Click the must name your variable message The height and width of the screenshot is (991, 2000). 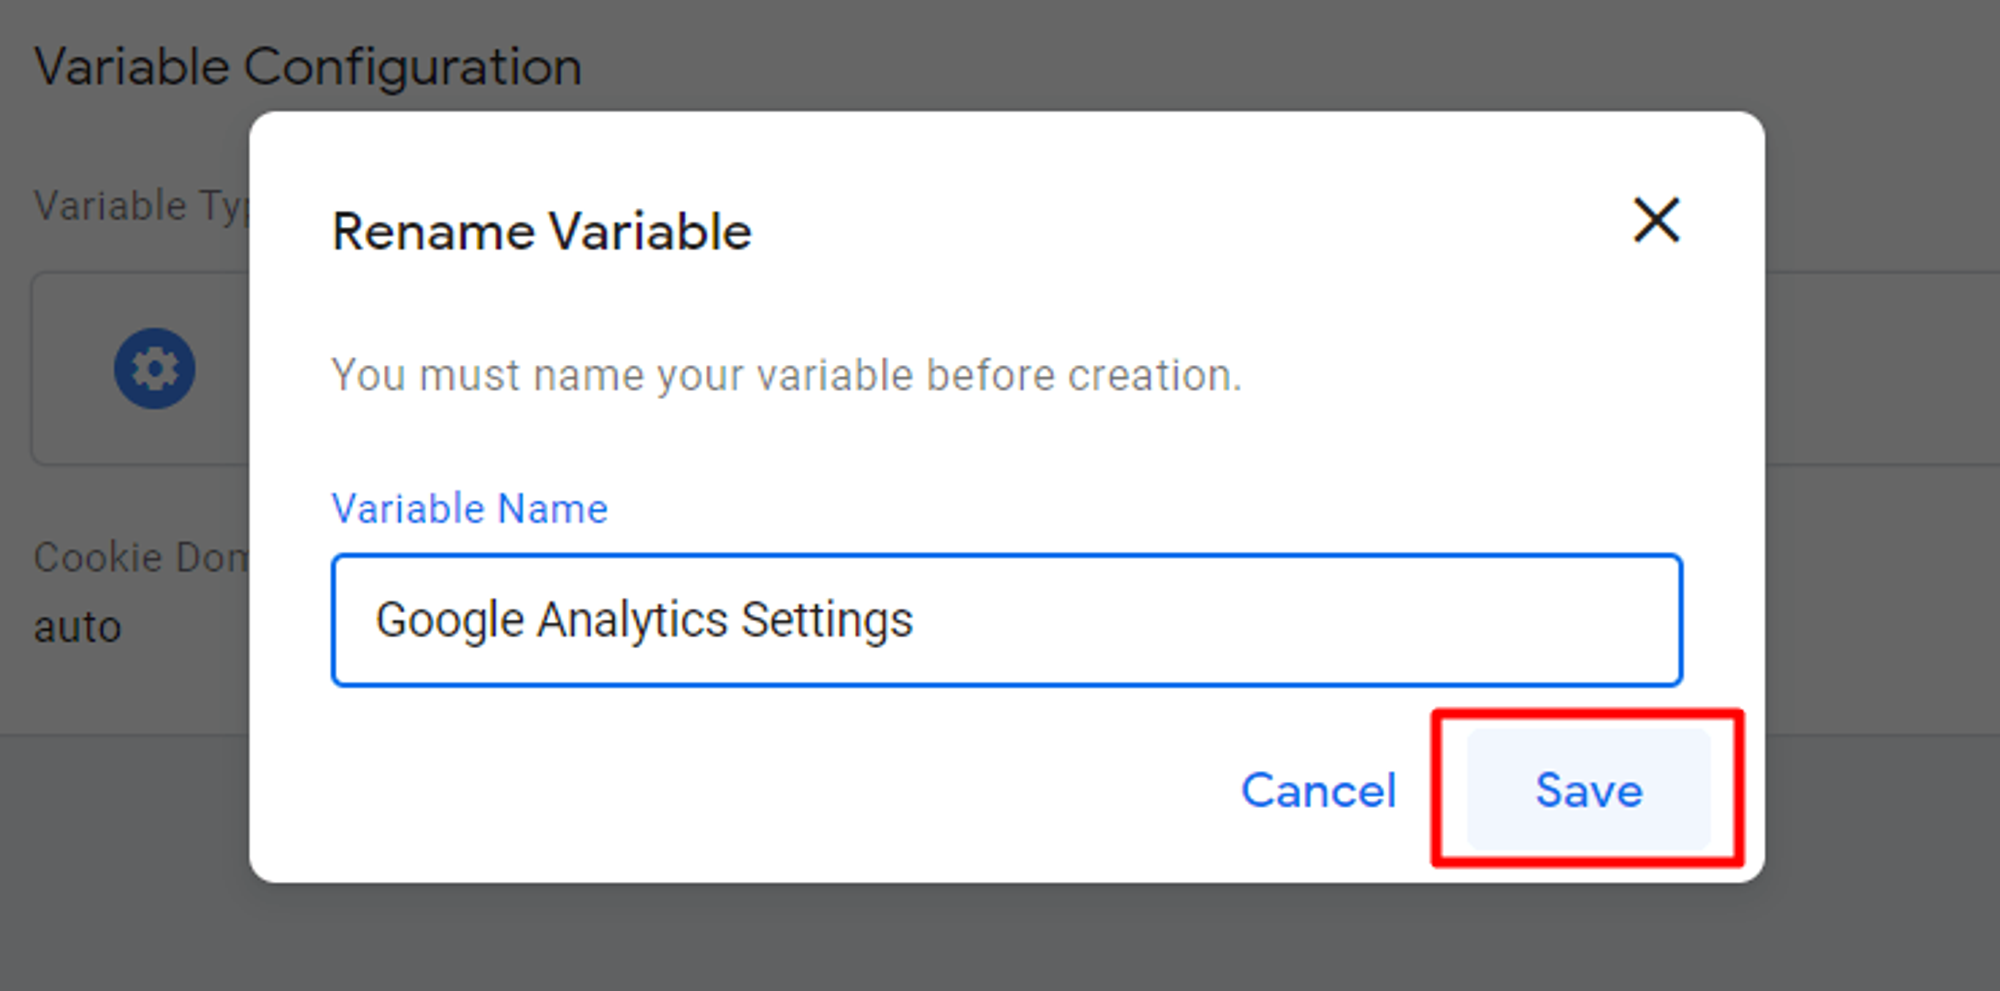coord(786,376)
